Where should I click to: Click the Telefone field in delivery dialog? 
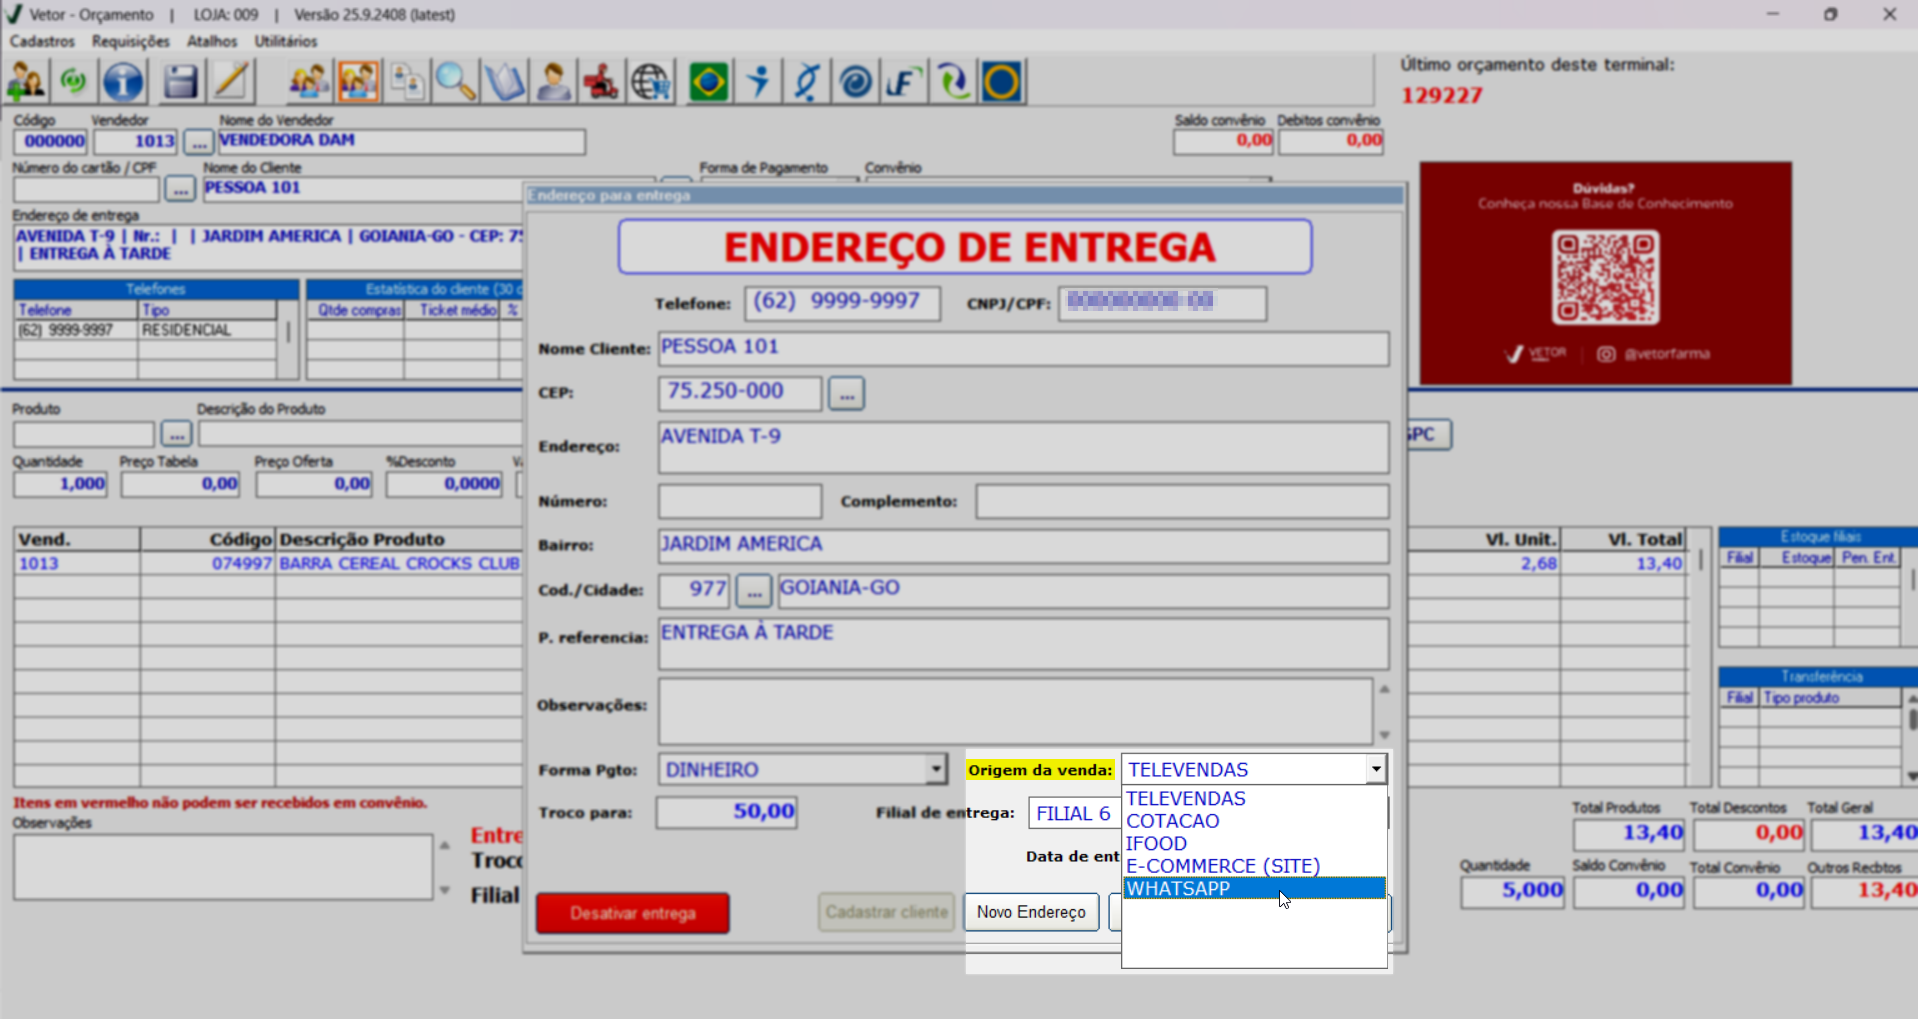[843, 303]
